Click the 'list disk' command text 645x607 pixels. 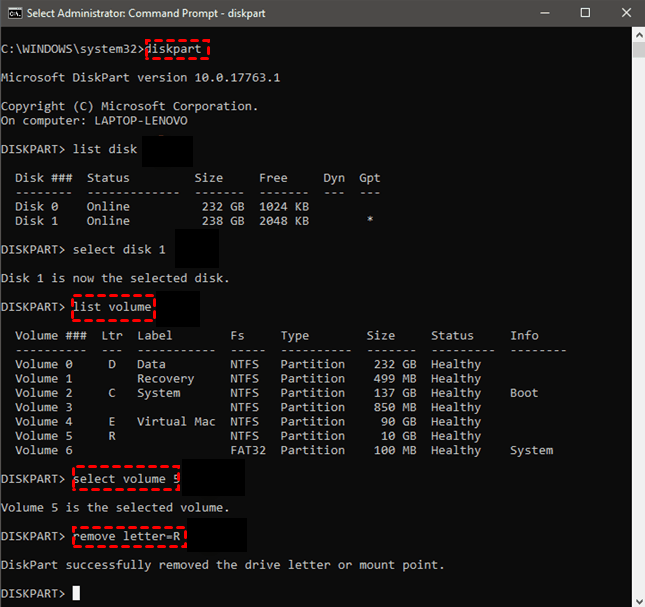pyautogui.click(x=104, y=149)
